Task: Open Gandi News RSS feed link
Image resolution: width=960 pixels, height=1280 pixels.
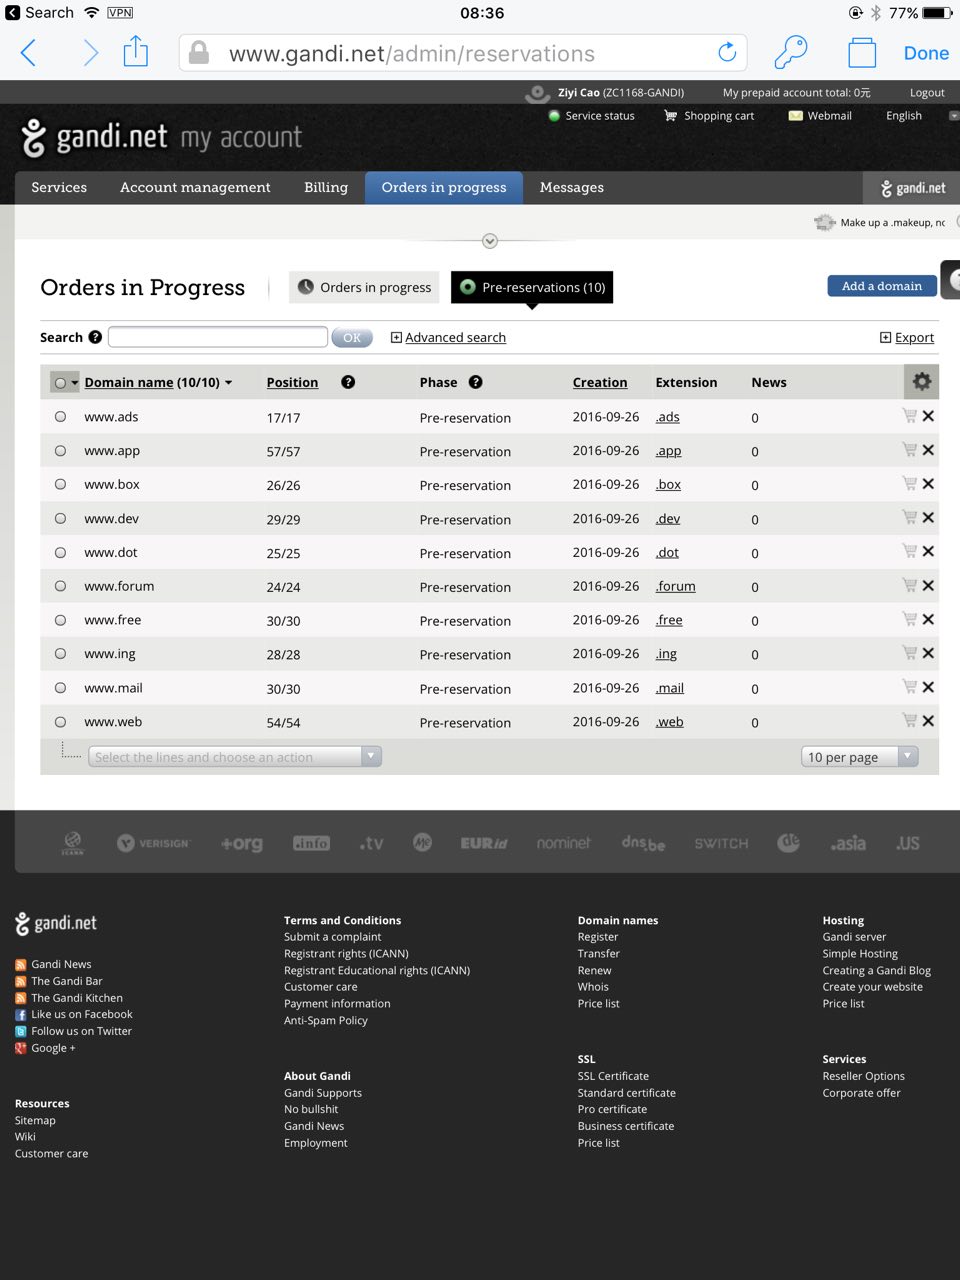Action: [53, 964]
